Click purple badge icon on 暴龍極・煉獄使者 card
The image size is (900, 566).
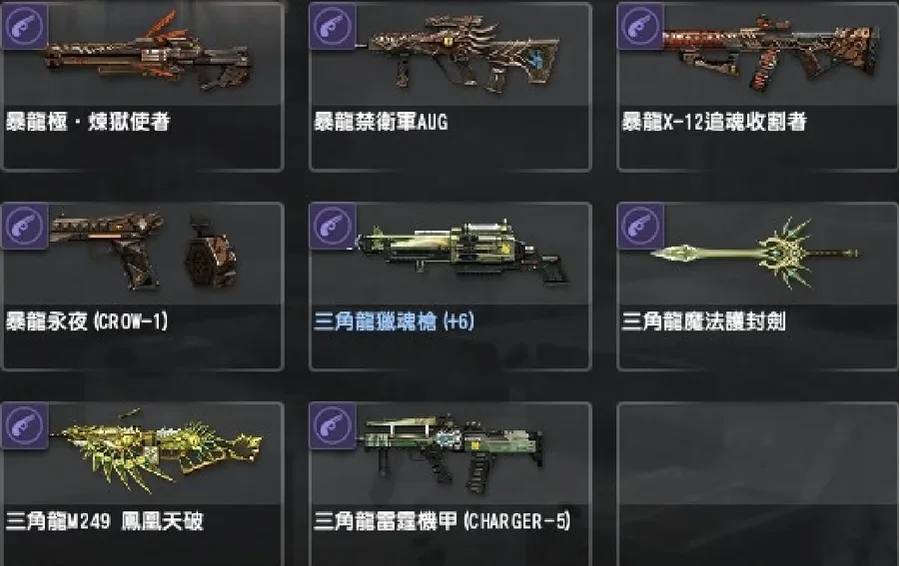click(25, 26)
